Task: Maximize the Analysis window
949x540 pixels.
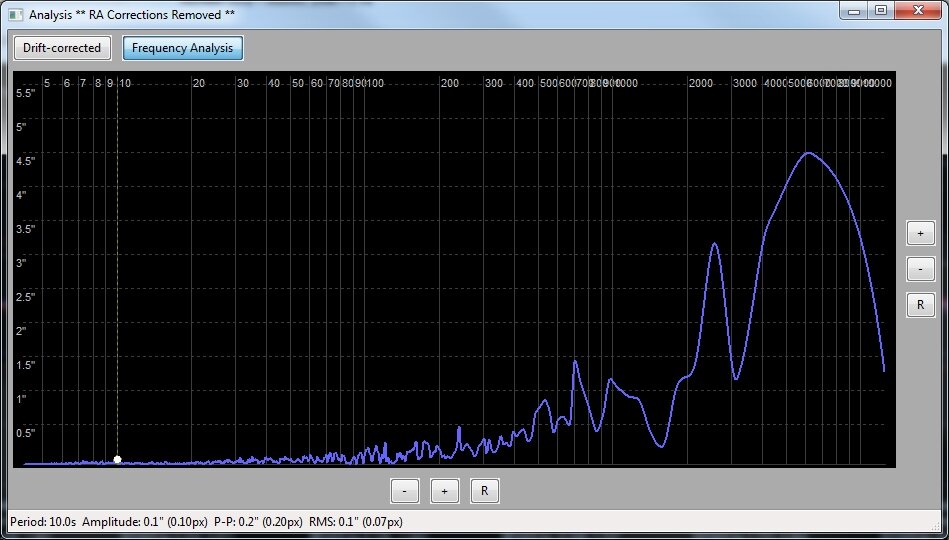Action: (881, 11)
